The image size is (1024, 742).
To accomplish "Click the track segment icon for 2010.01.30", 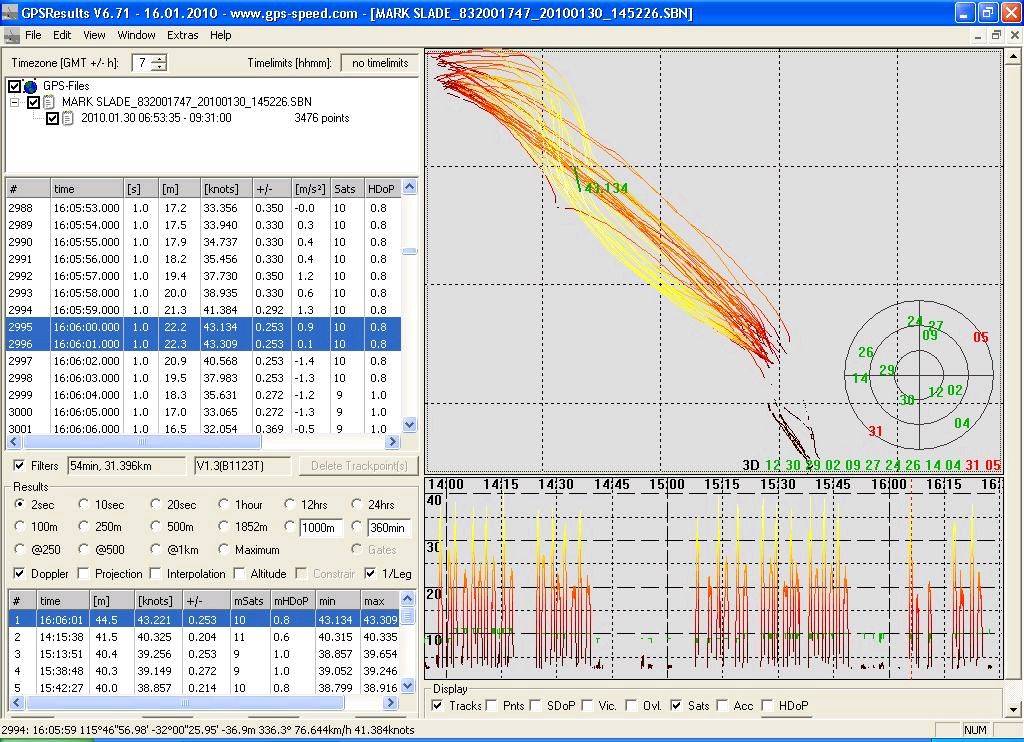I will click(68, 118).
